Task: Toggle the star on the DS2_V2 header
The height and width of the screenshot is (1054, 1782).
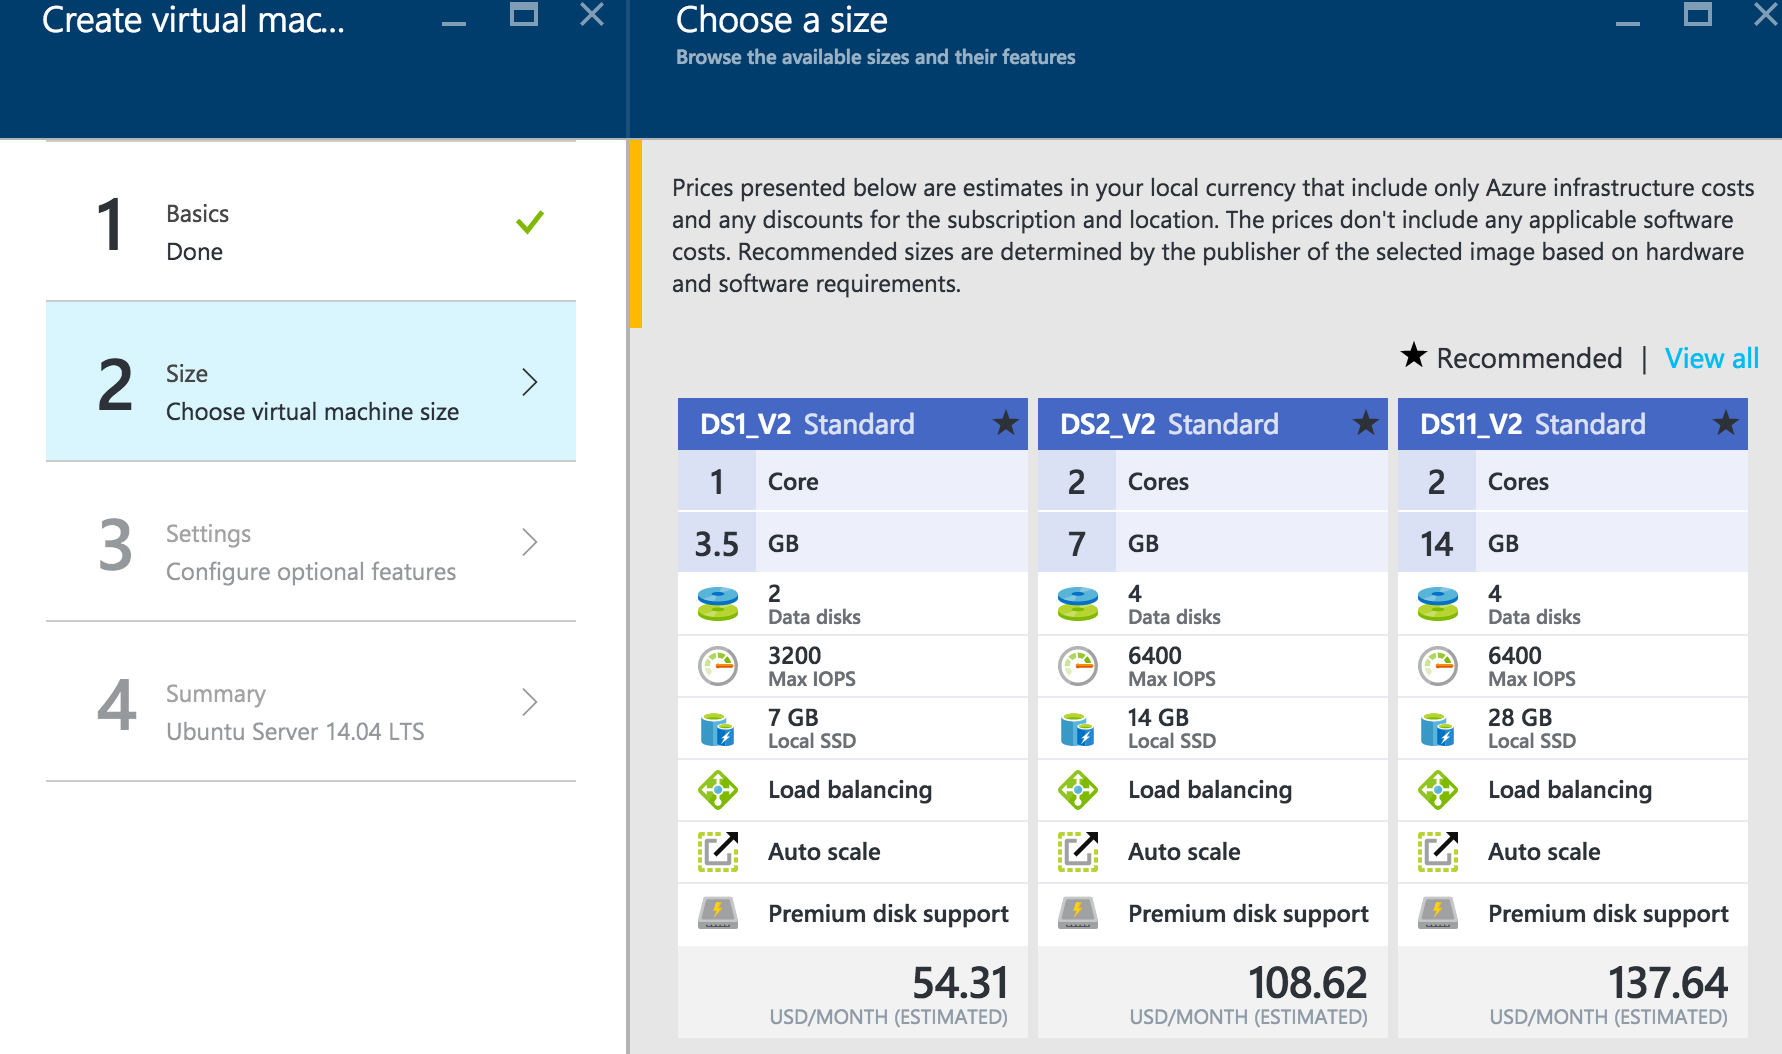Action: click(x=1364, y=423)
